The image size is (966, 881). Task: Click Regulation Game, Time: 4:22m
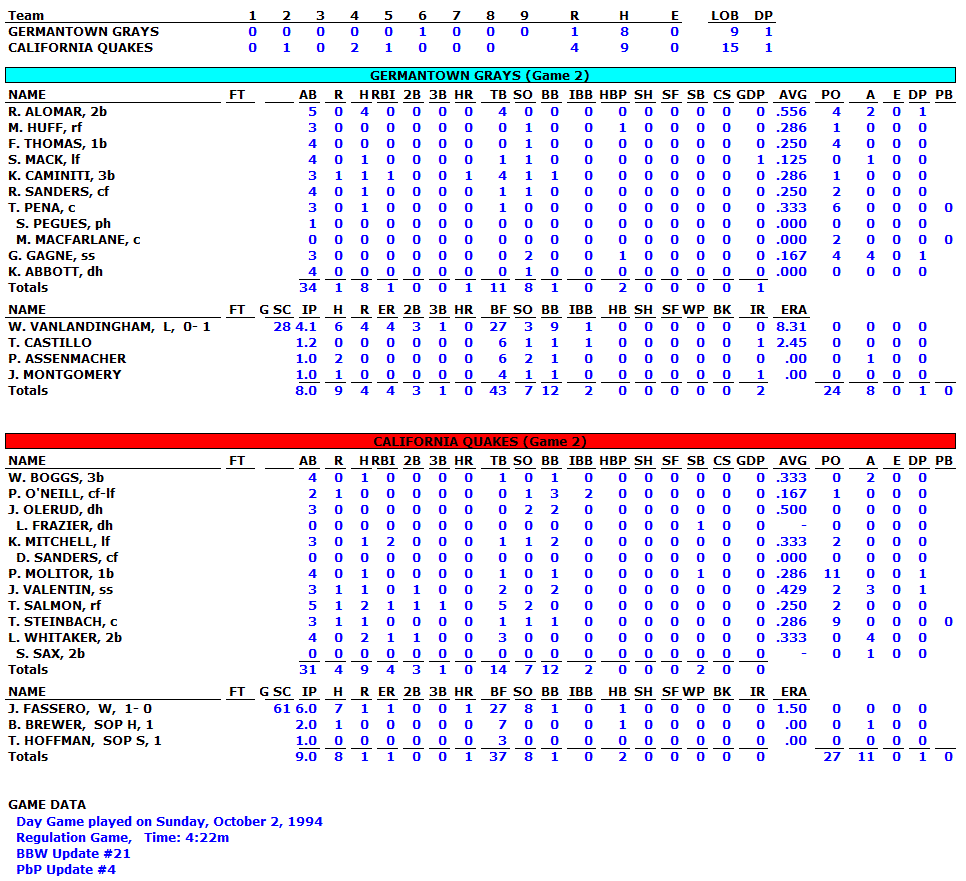click(123, 837)
